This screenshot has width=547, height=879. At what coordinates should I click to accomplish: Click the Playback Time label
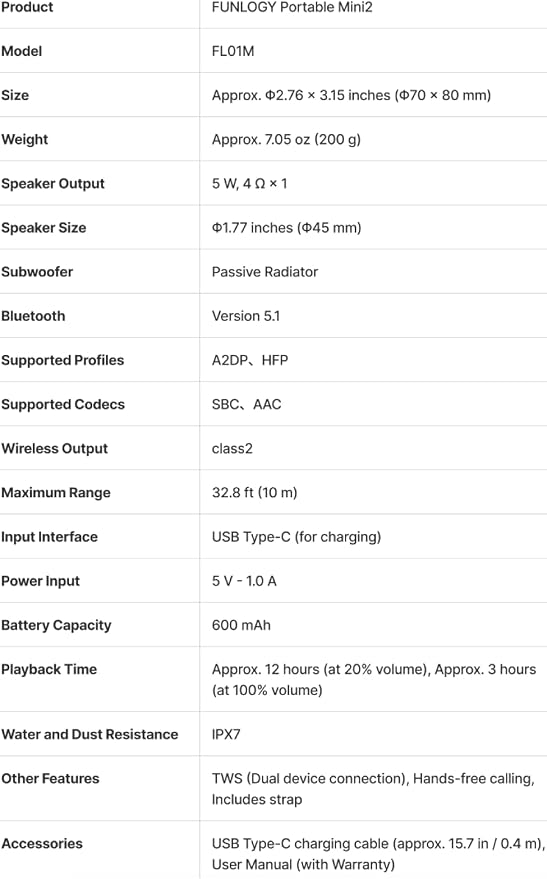tap(49, 669)
